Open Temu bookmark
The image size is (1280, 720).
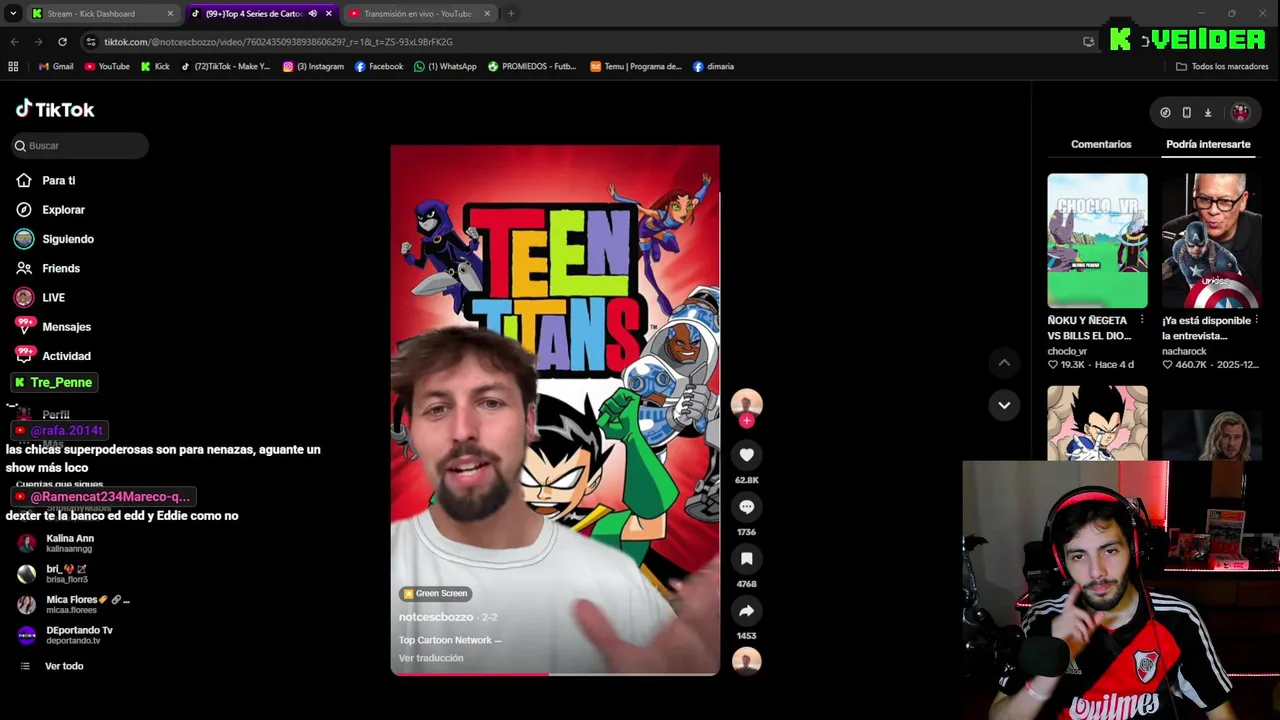(x=636, y=67)
